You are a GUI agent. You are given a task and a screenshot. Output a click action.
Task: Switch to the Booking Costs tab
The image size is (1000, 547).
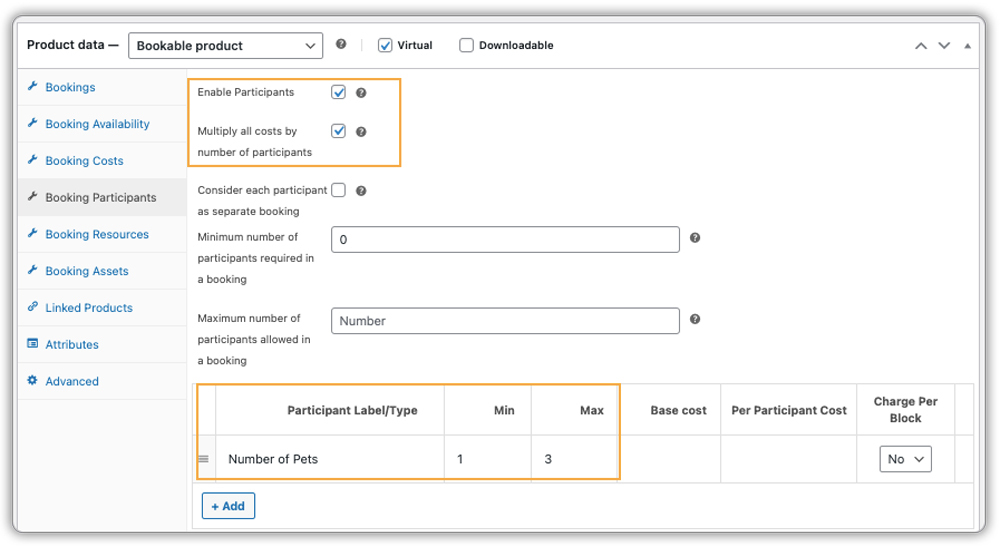click(84, 161)
